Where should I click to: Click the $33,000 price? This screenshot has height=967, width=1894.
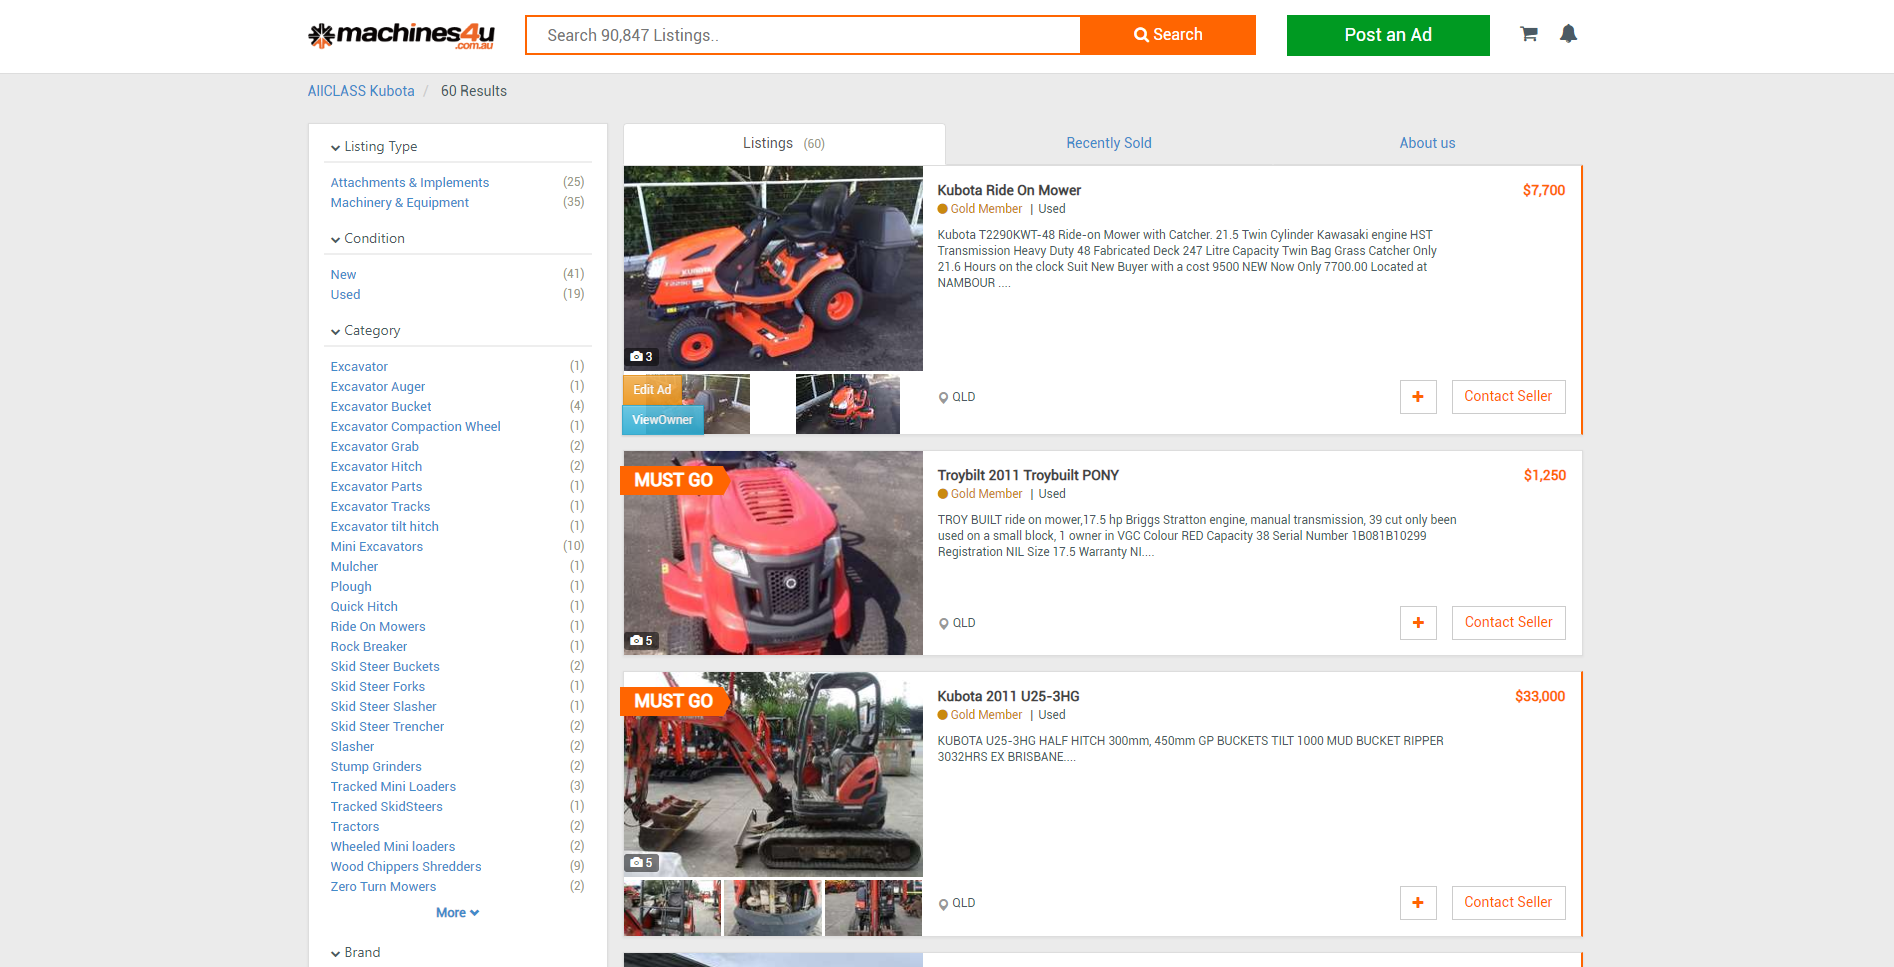1540,696
